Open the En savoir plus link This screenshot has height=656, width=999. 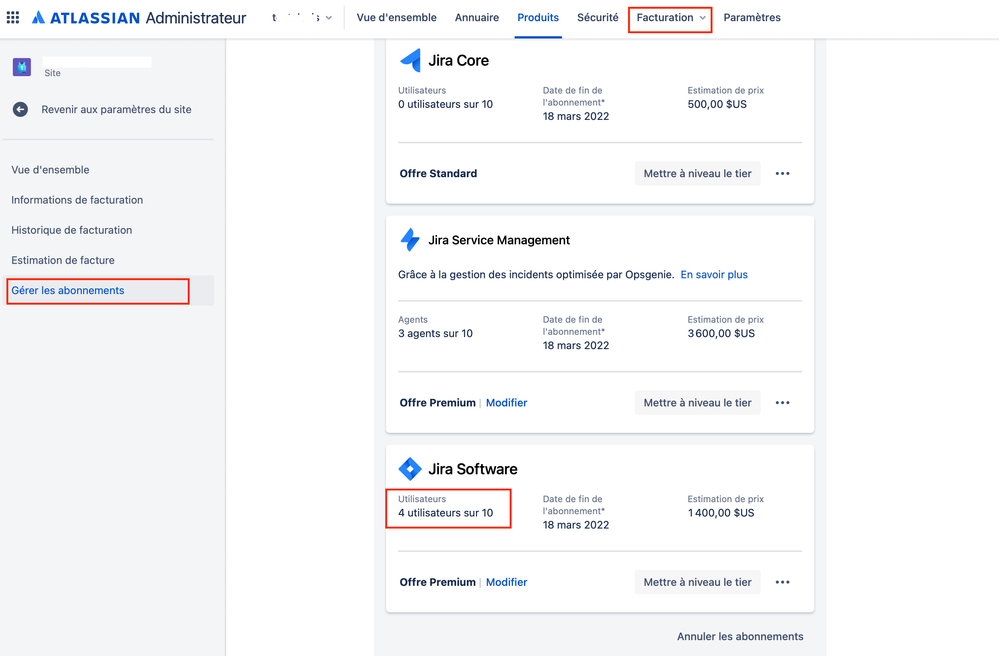point(714,275)
